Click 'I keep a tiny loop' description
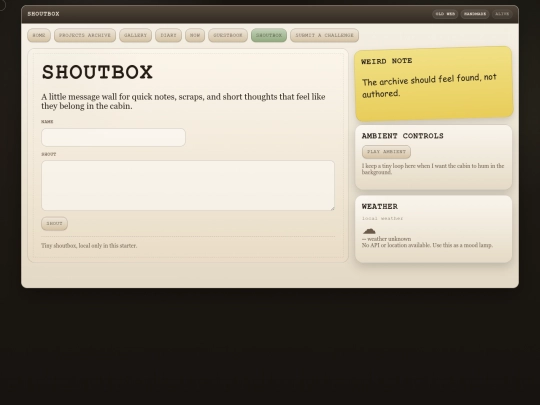The width and height of the screenshot is (540, 405). [x=433, y=169]
